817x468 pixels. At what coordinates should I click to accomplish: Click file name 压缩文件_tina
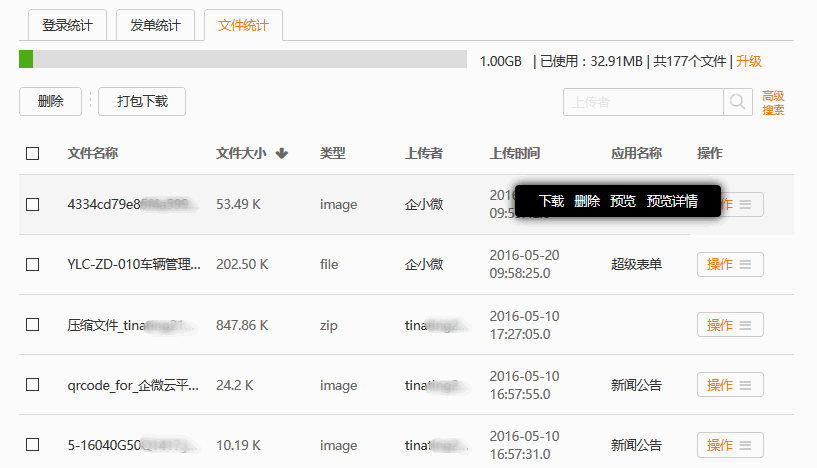(x=132, y=325)
